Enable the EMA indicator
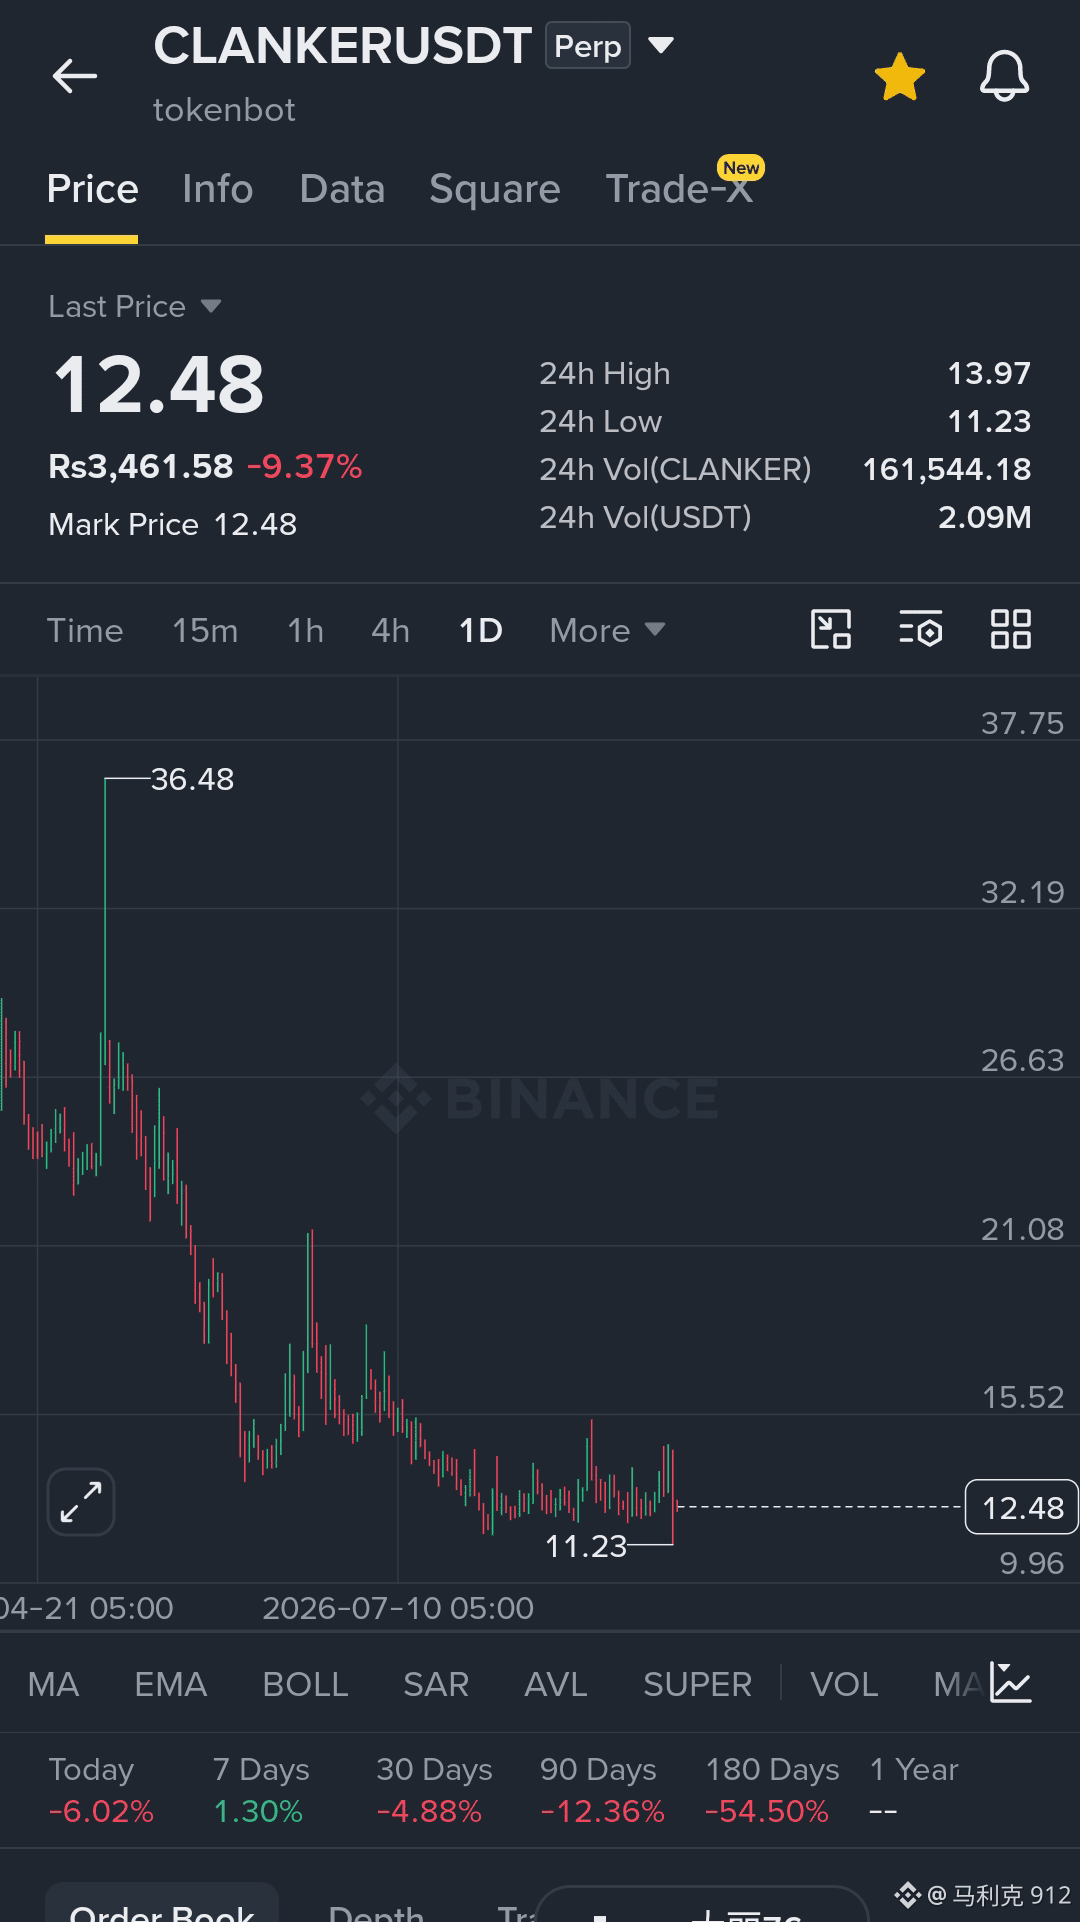Image resolution: width=1080 pixels, height=1922 pixels. (x=171, y=1685)
